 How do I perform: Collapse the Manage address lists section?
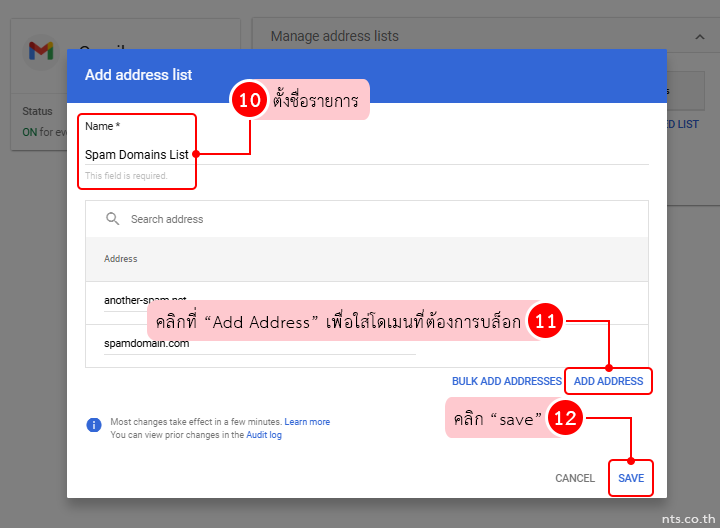pyautogui.click(x=698, y=36)
